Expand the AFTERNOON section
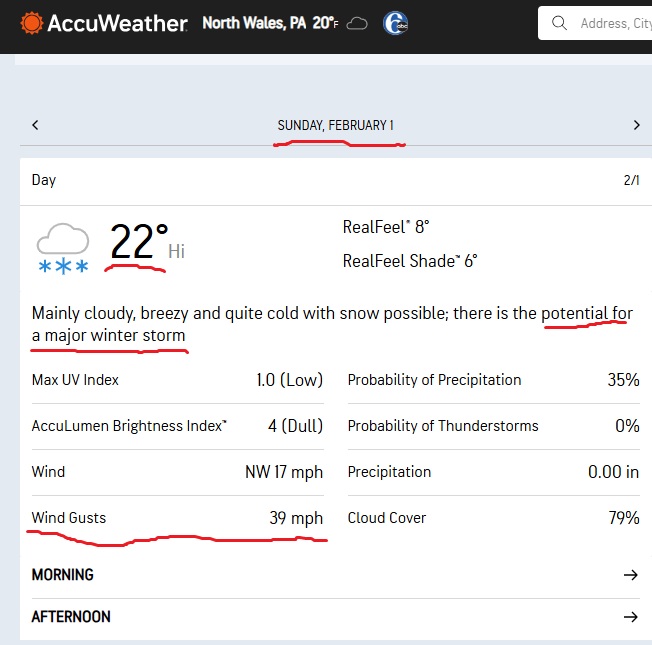The image size is (652, 645). click(x=71, y=617)
